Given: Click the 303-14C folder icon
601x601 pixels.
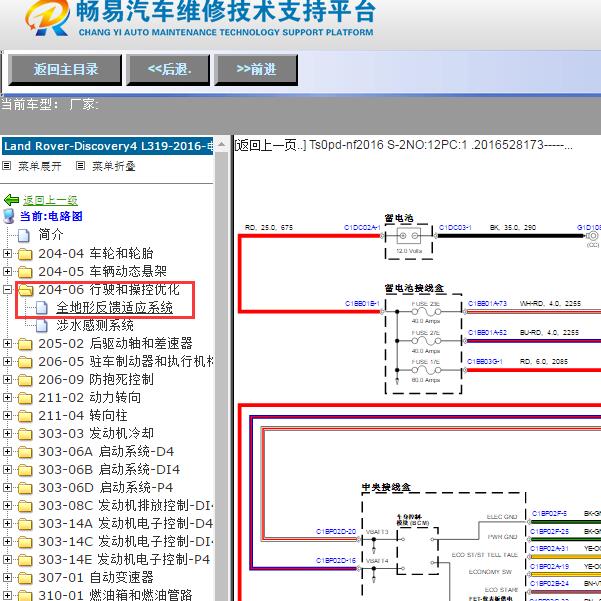Looking at the screenshot, I should [x=25, y=542].
